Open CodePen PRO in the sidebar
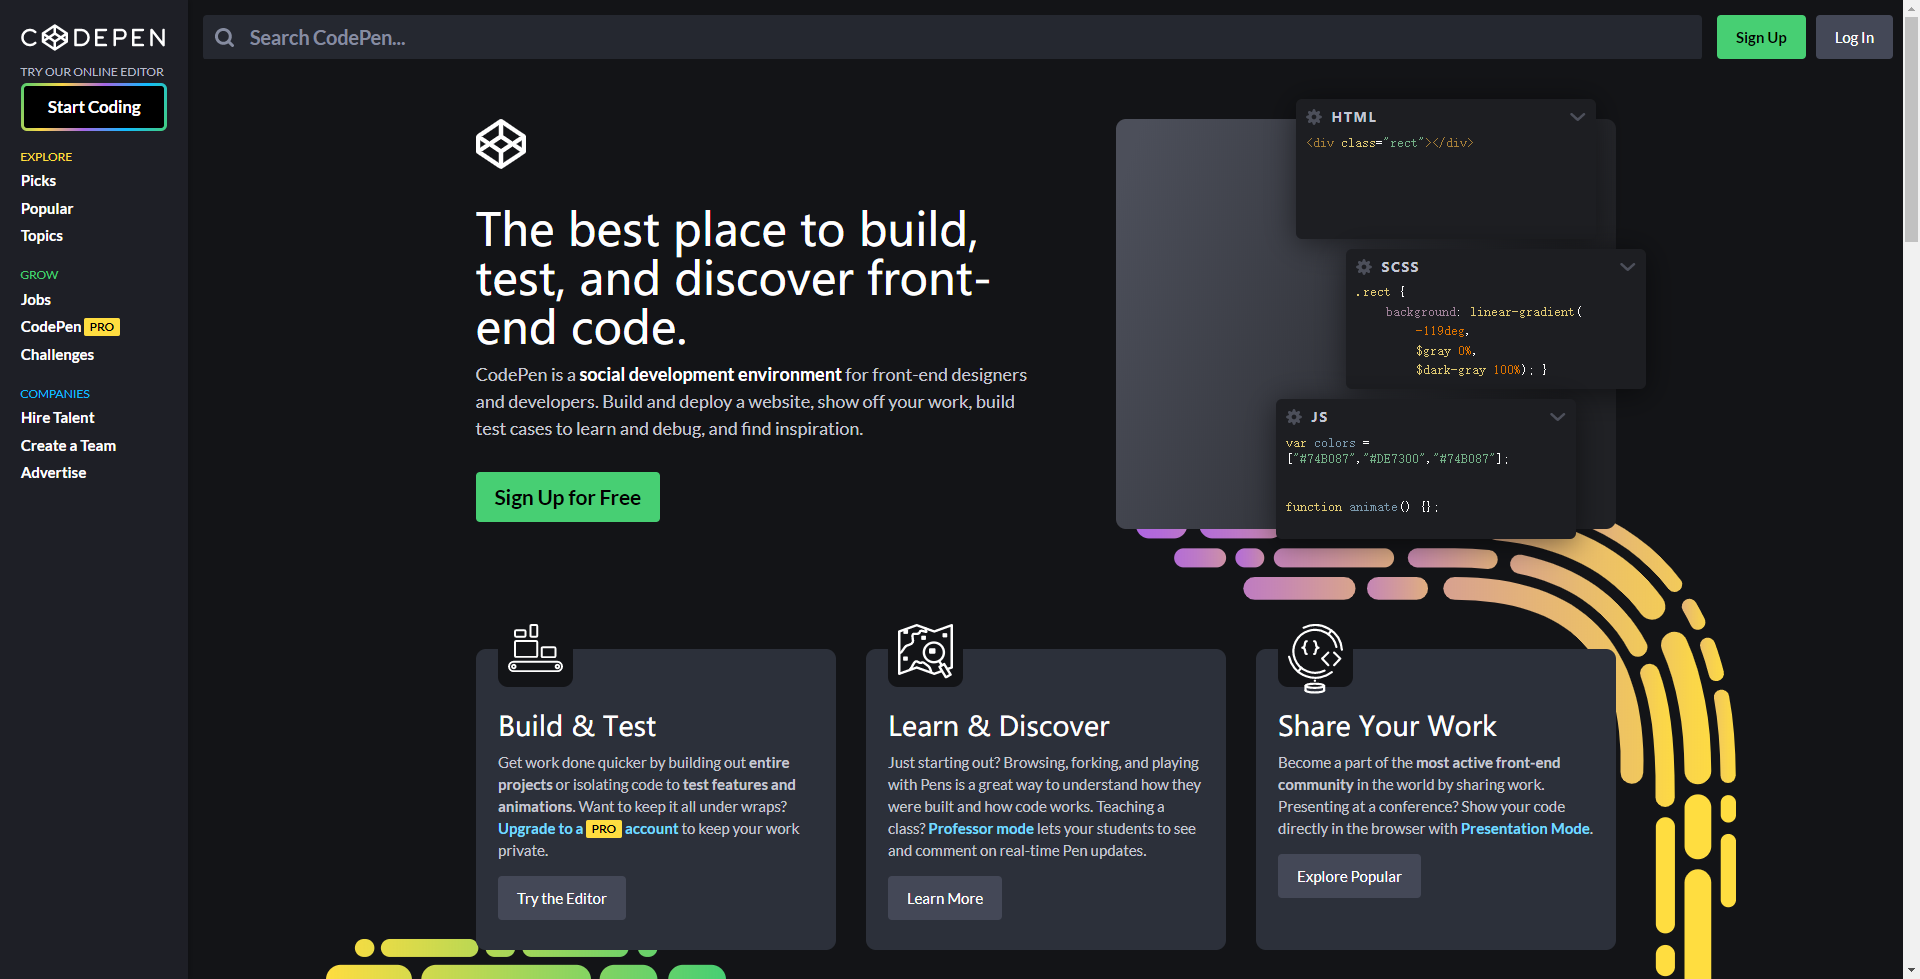The height and width of the screenshot is (979, 1920). pyautogui.click(x=70, y=327)
